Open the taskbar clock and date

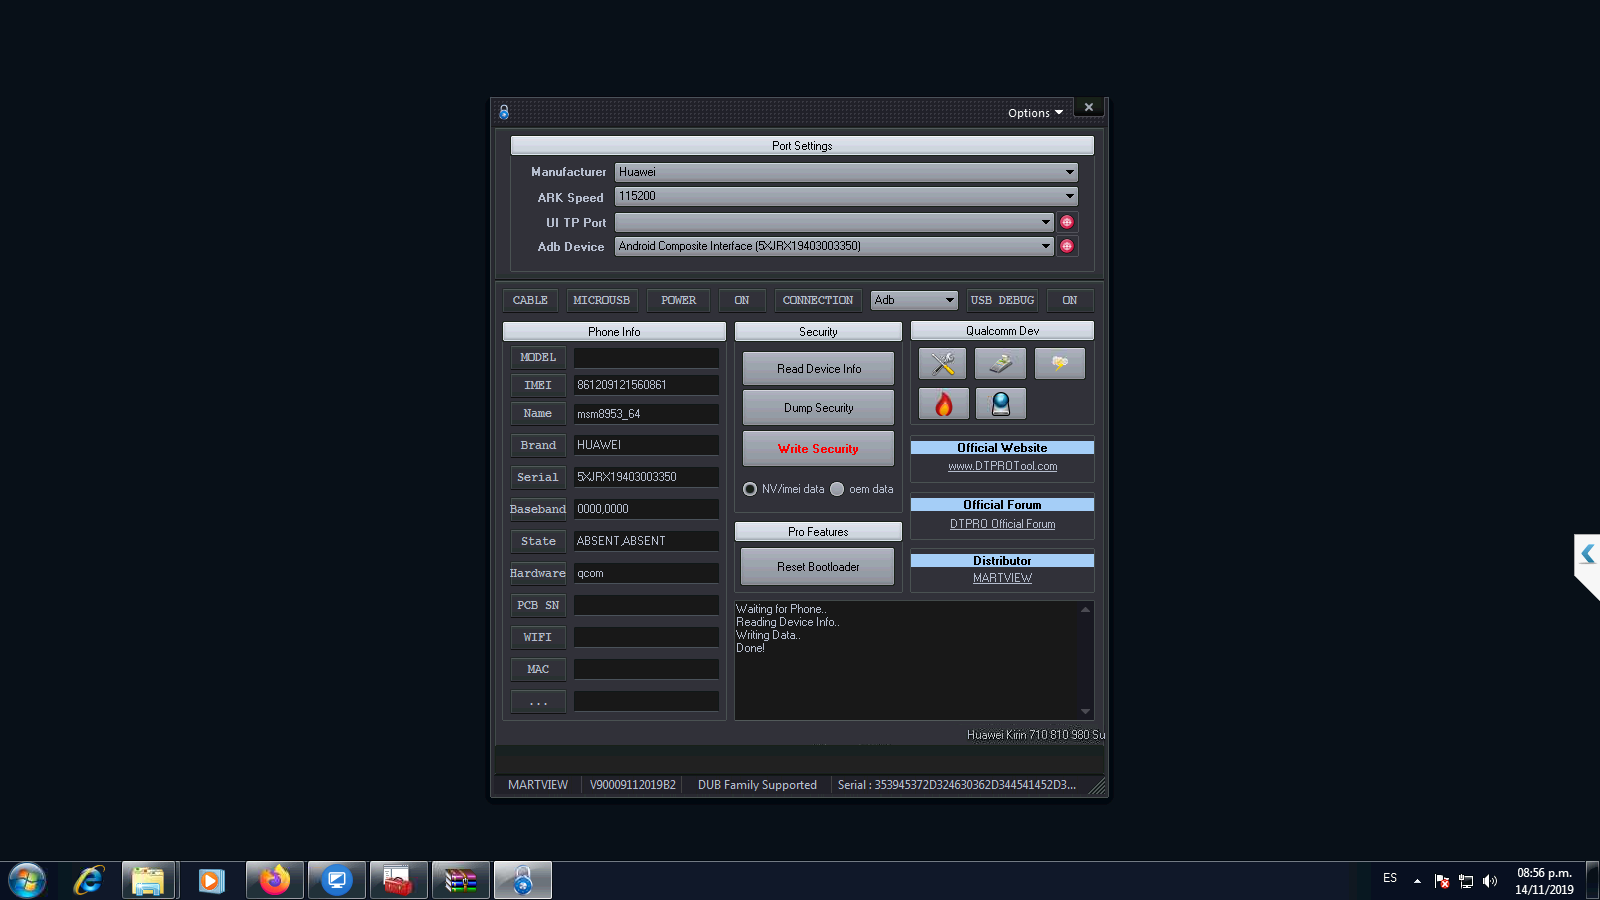pyautogui.click(x=1544, y=881)
